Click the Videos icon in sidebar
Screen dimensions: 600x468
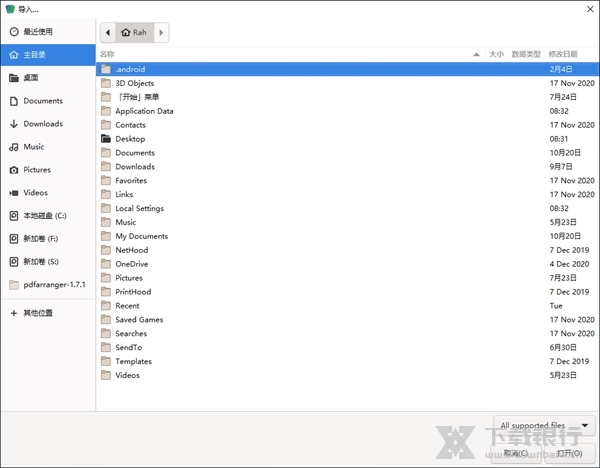pos(14,193)
